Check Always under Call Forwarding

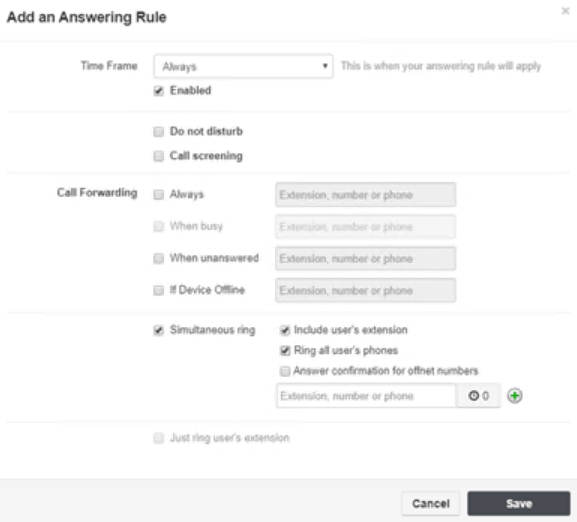[x=159, y=195]
